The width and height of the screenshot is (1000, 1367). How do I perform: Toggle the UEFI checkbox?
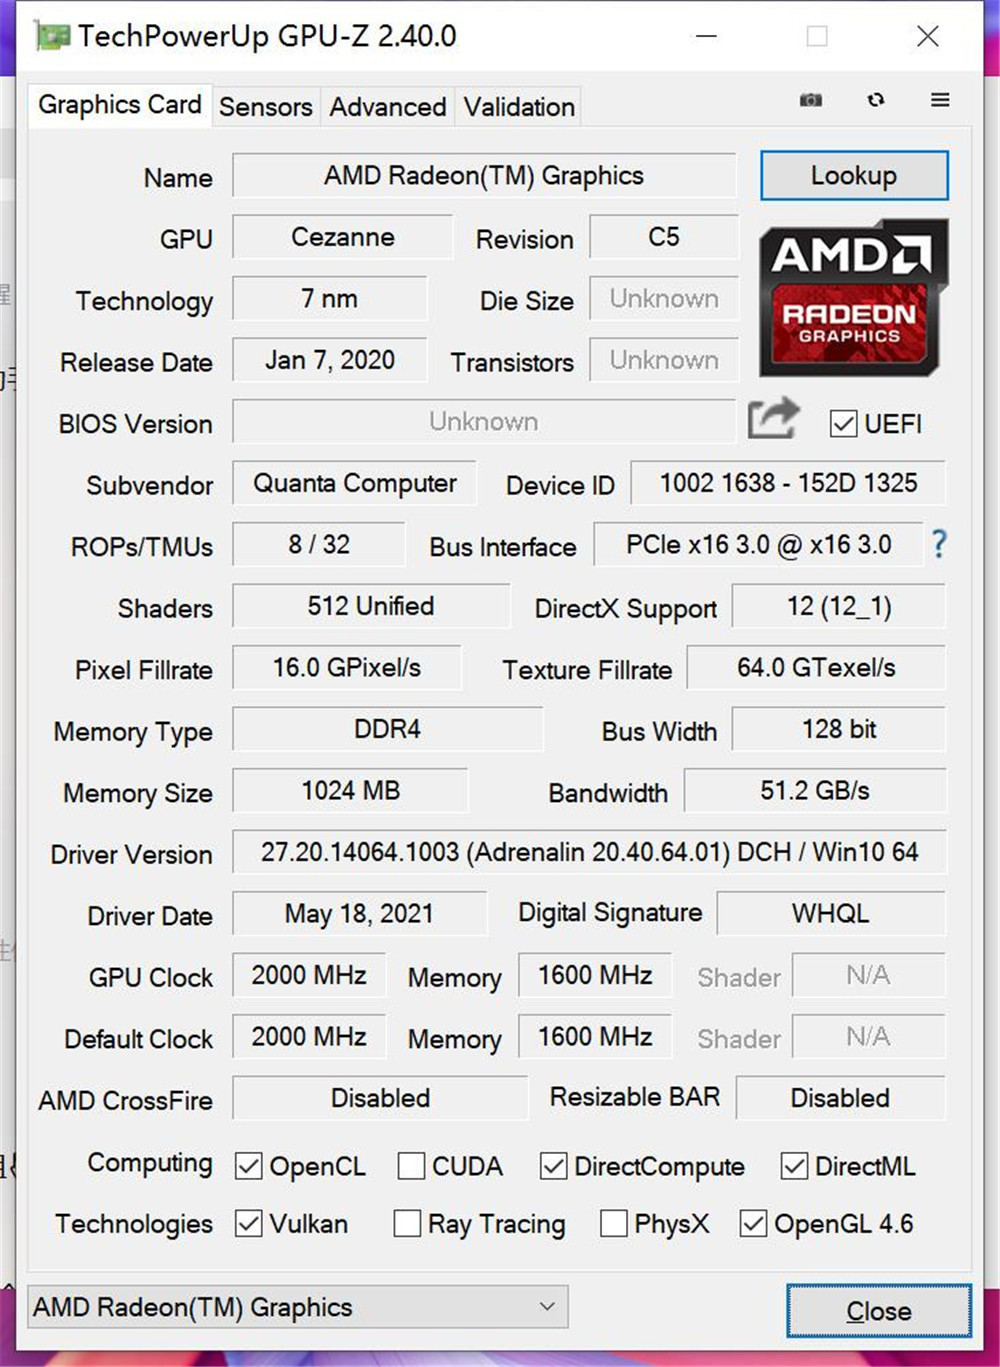click(x=843, y=424)
